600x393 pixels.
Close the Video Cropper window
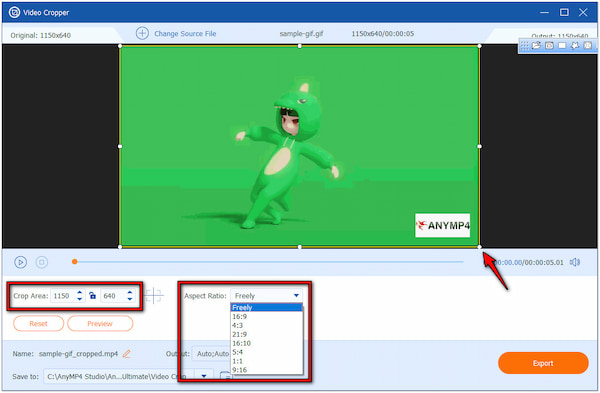point(583,12)
